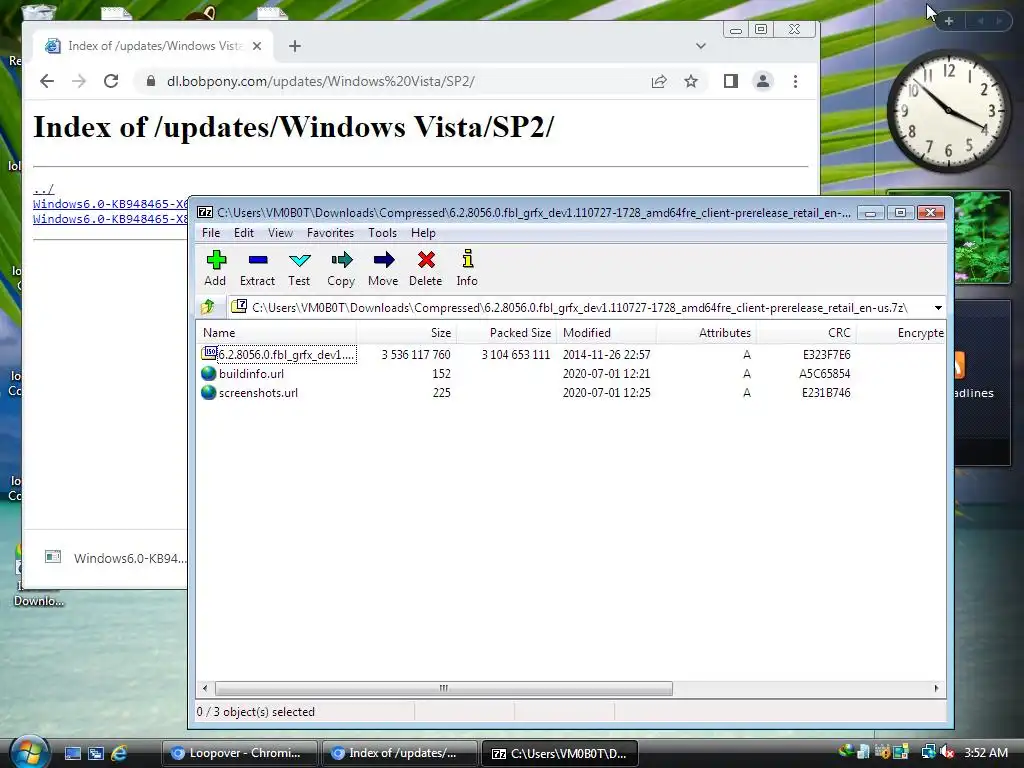
Task: Click the scroll-left arrow in 7-Zip list
Action: point(205,688)
